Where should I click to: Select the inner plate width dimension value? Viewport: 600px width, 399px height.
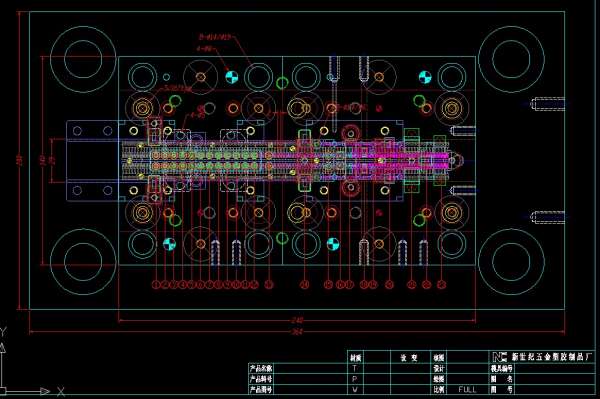click(297, 320)
